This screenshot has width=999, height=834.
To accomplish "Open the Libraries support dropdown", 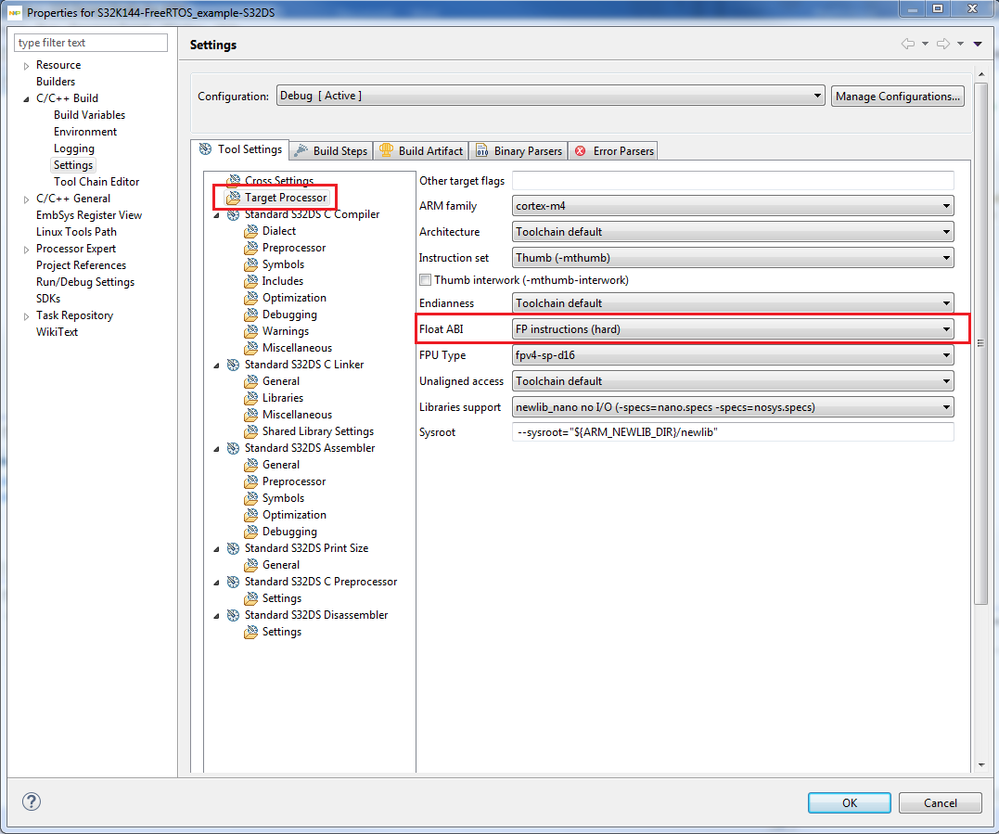I will tap(733, 407).
